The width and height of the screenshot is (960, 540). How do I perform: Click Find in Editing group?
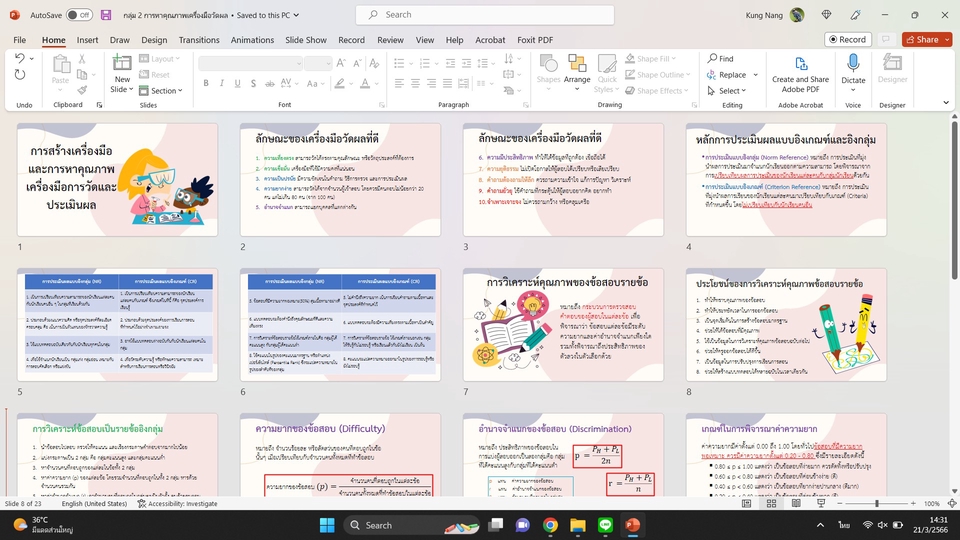point(721,59)
